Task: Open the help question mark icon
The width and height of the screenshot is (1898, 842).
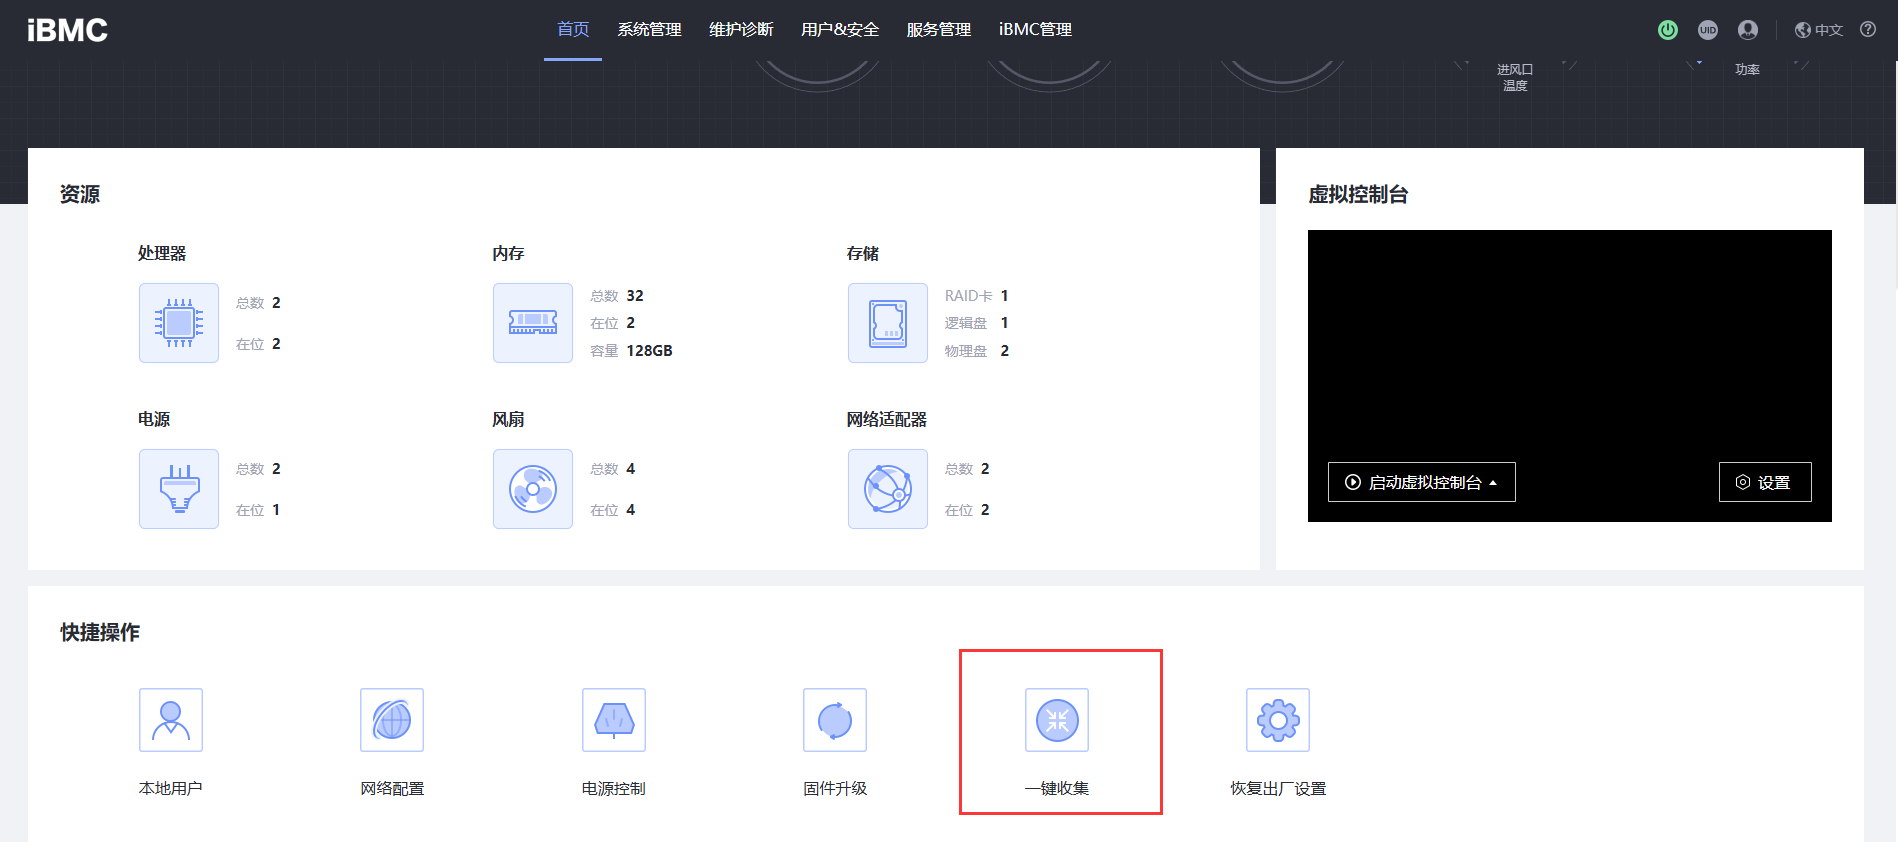Action: tap(1868, 30)
